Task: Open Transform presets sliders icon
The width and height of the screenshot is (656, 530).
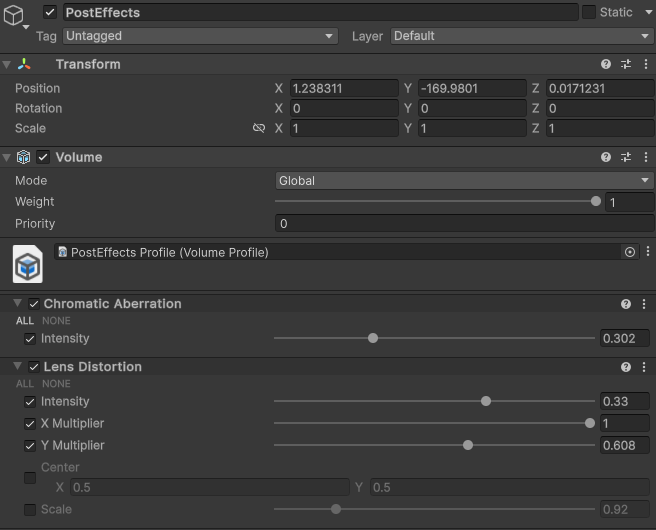Action: tap(626, 64)
